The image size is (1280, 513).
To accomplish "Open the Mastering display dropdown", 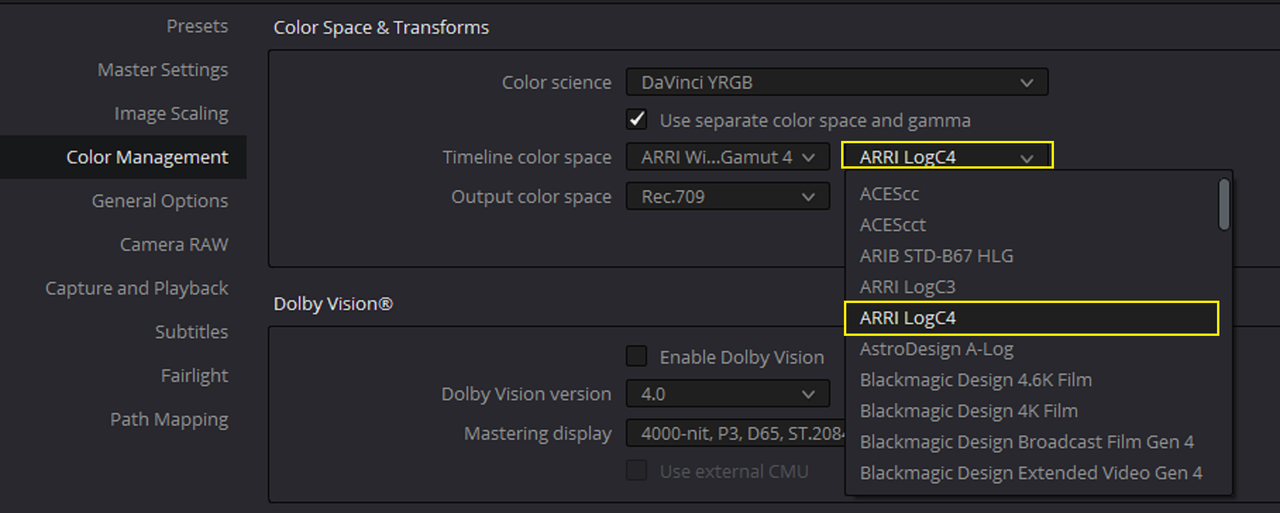I will tap(736, 434).
